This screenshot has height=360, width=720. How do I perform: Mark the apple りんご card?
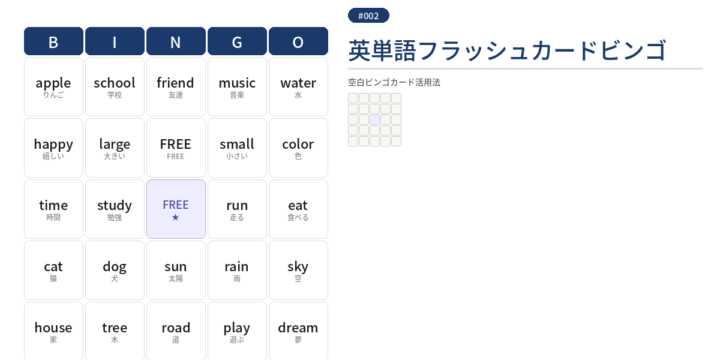[54, 87]
